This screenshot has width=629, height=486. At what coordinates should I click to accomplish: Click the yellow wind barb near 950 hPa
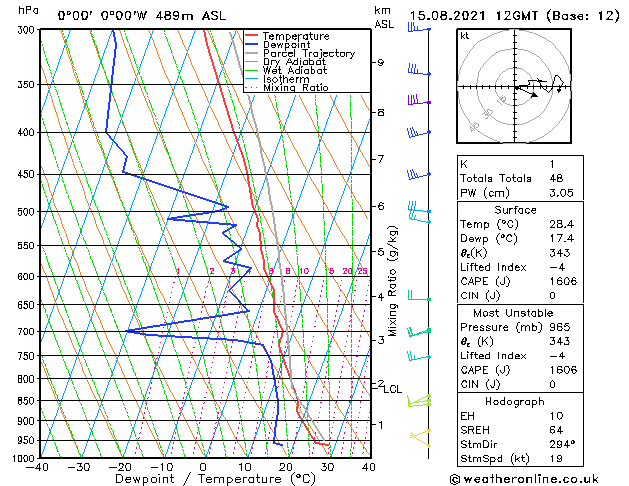(x=420, y=438)
